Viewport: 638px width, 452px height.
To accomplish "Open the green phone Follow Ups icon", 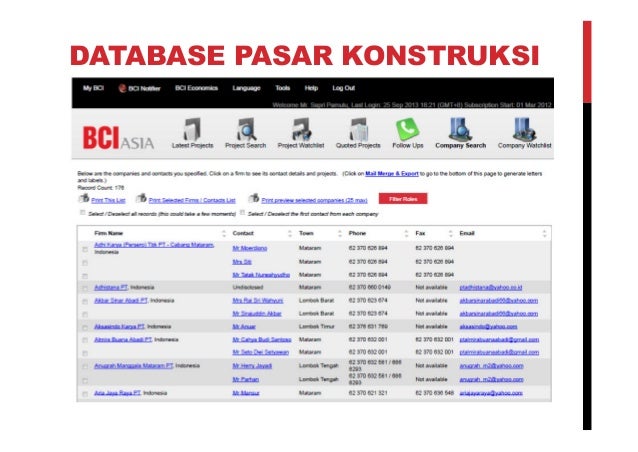I will 407,129.
